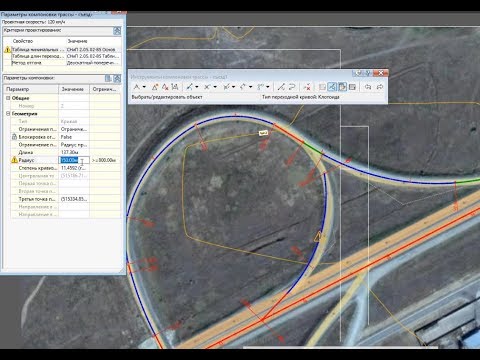Open the spiral tools dropdown arrow

[x=268, y=87]
